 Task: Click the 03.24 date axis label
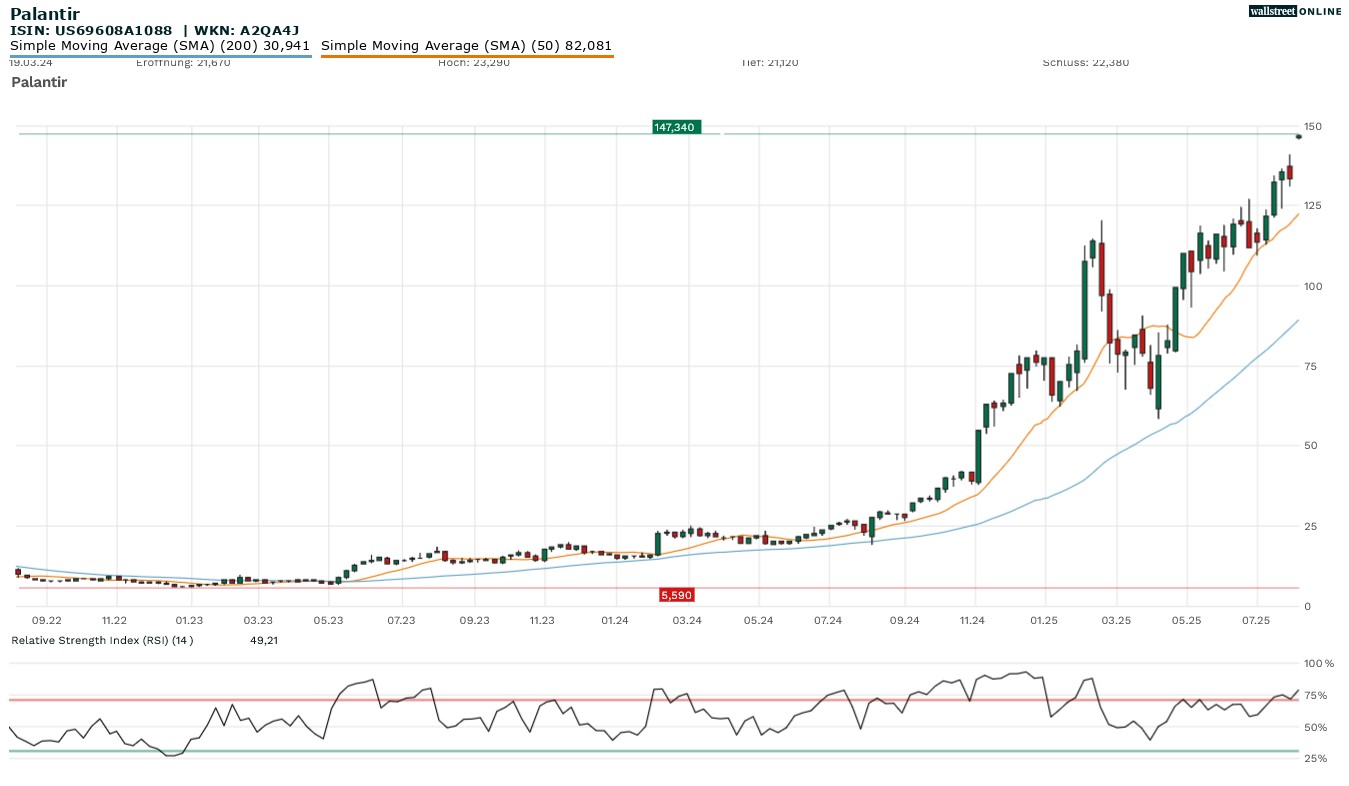(x=687, y=621)
